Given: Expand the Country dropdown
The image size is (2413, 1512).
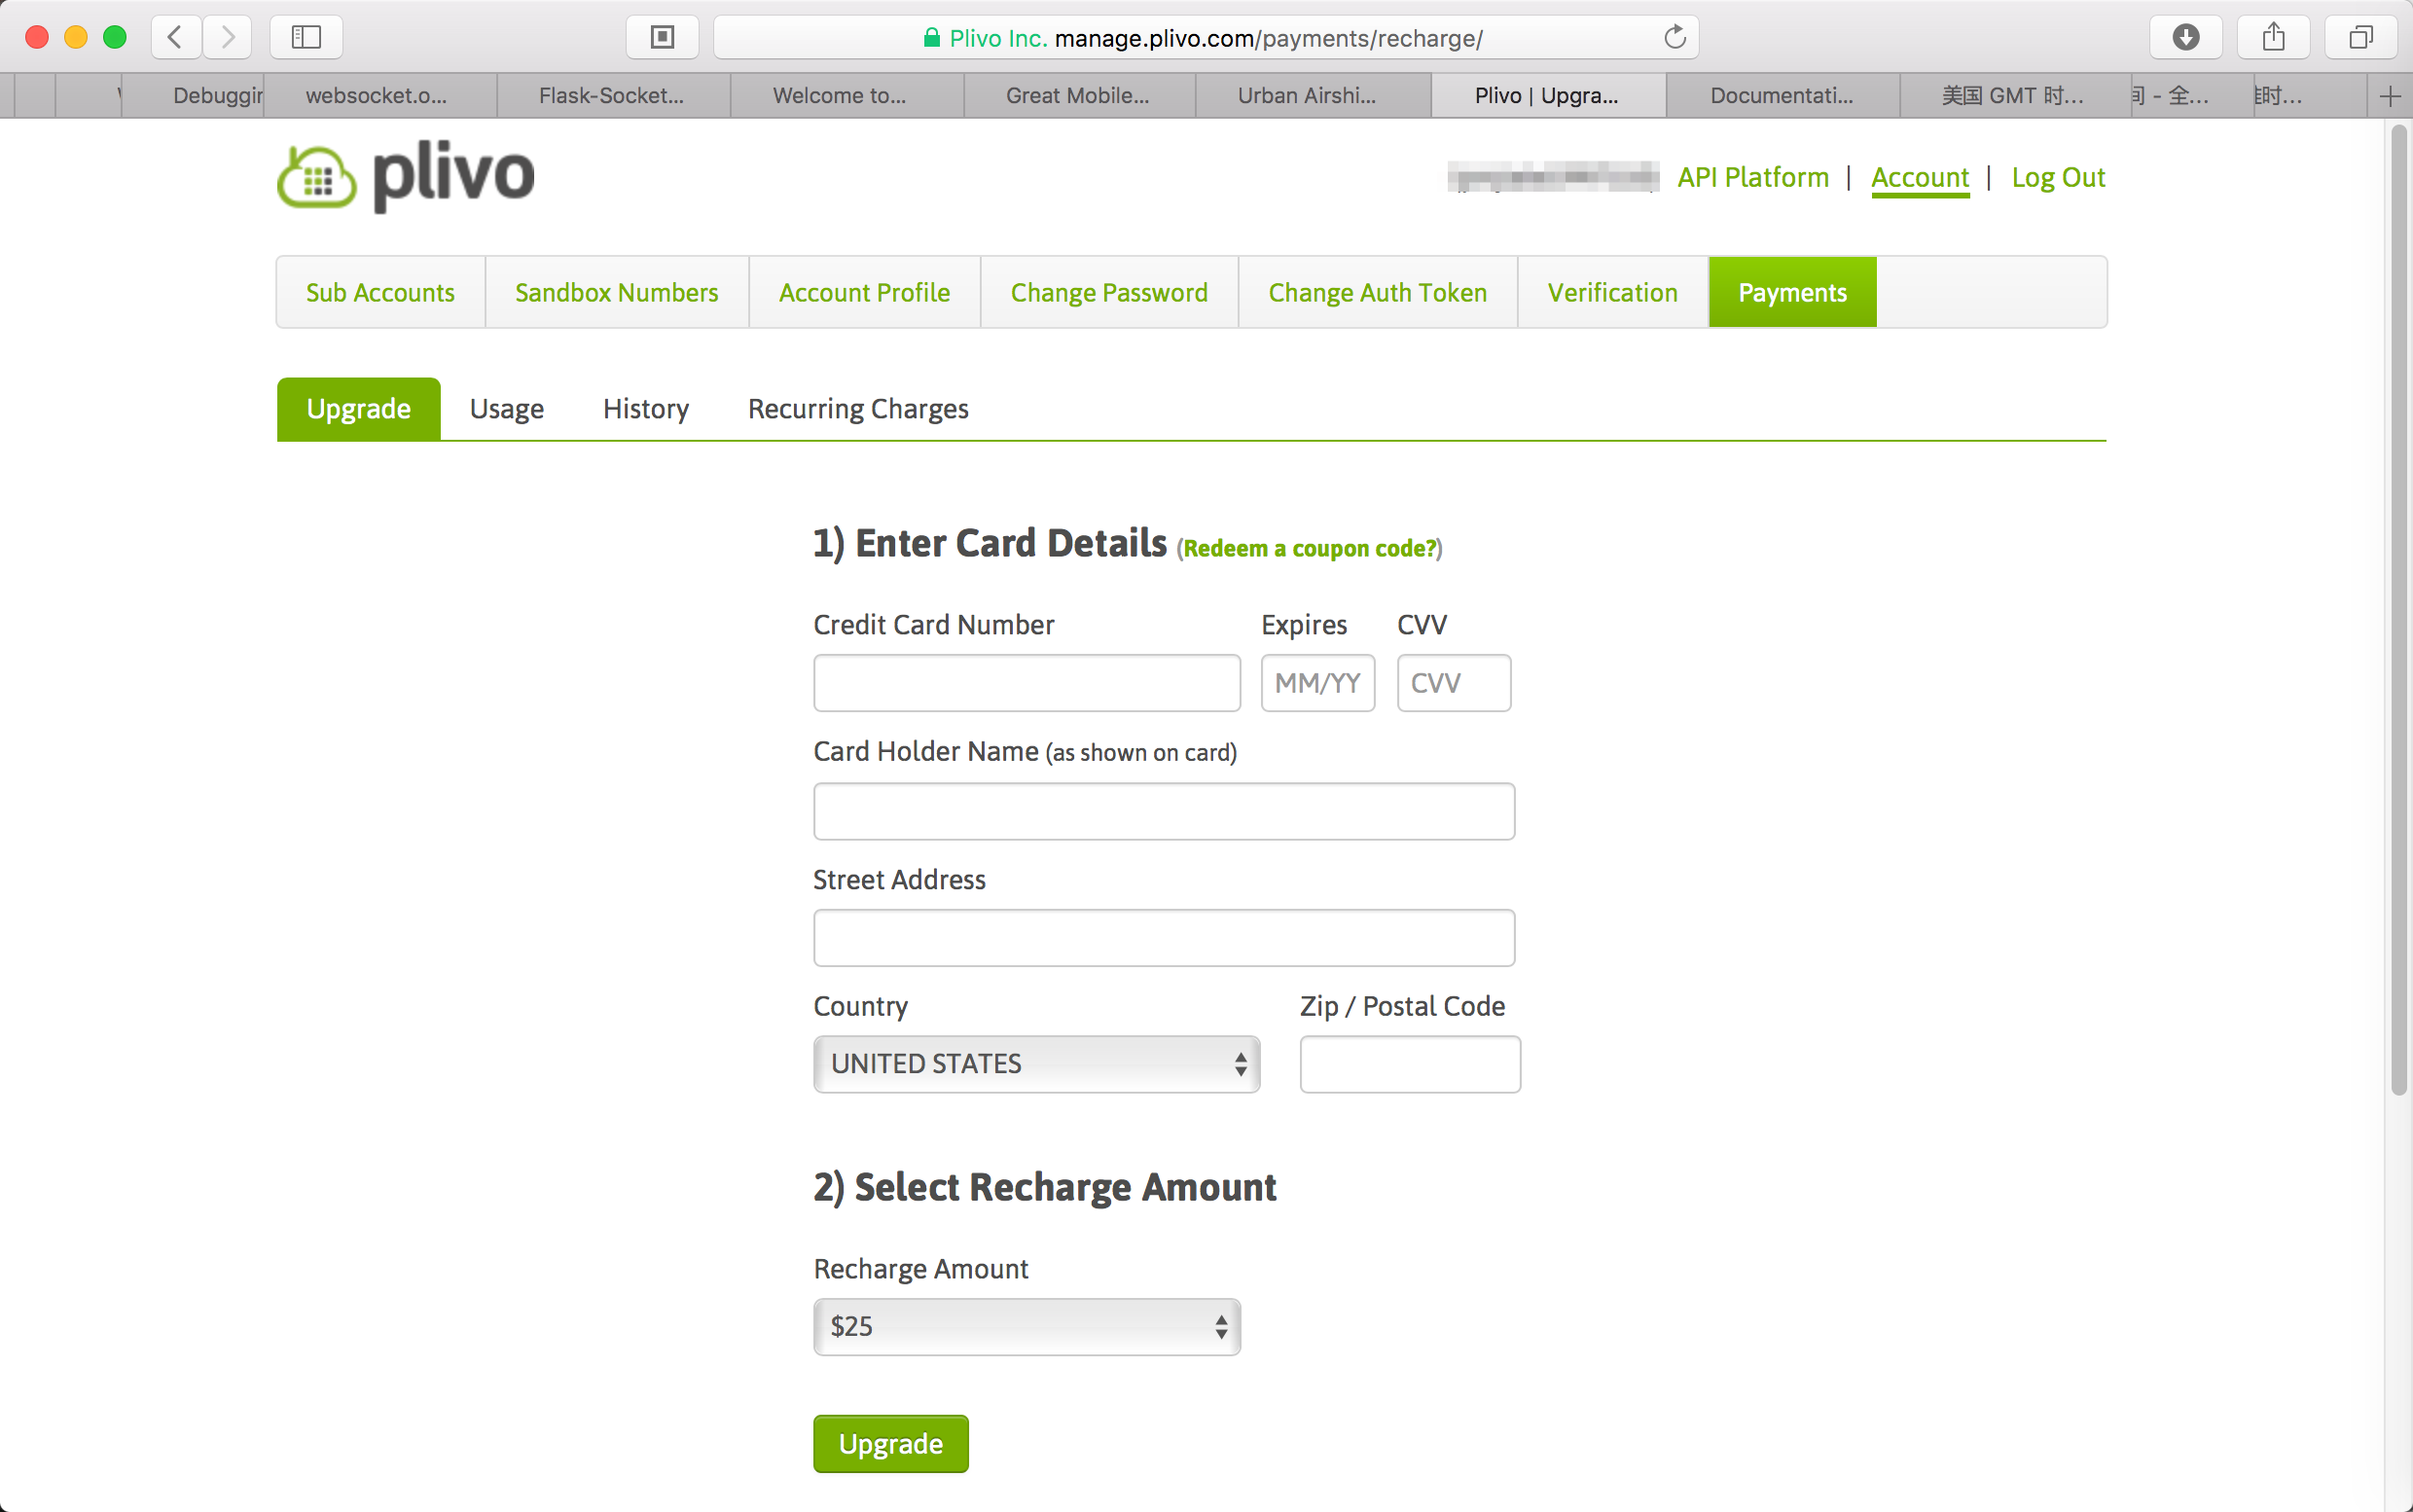Looking at the screenshot, I should 1036,1063.
